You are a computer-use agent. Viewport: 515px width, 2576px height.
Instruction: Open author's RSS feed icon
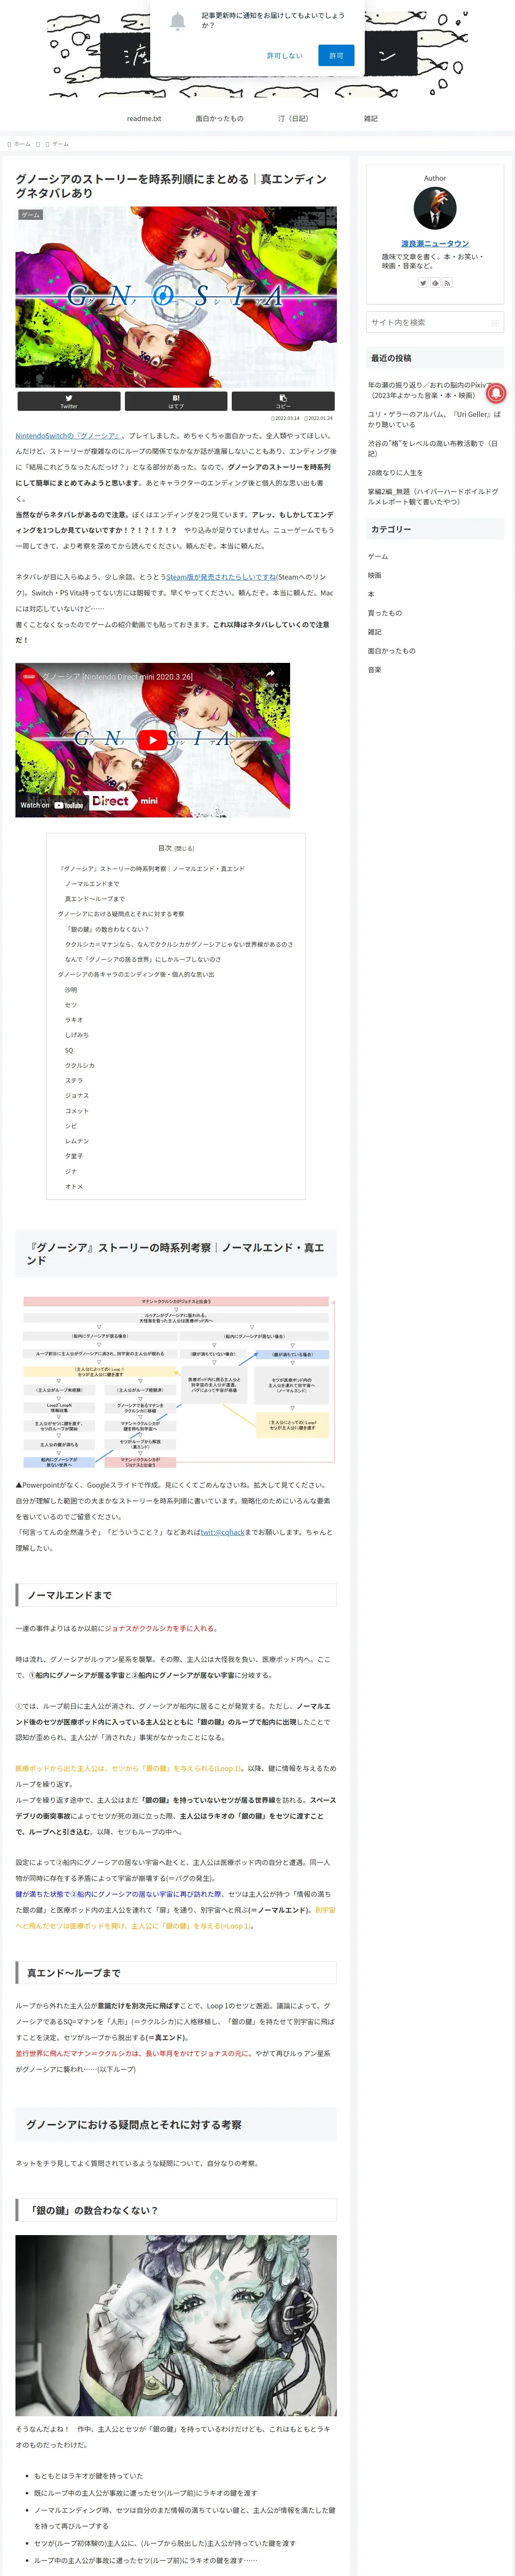pyautogui.click(x=447, y=283)
